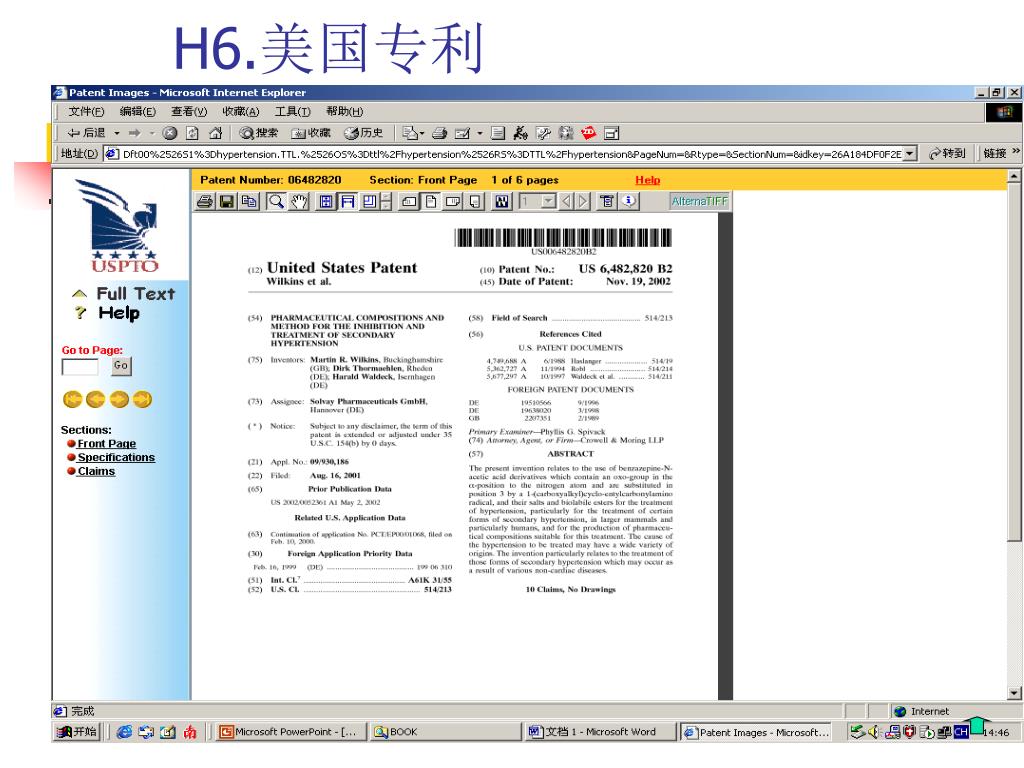Click the 后退 back button
The image size is (1024, 768).
(86, 133)
